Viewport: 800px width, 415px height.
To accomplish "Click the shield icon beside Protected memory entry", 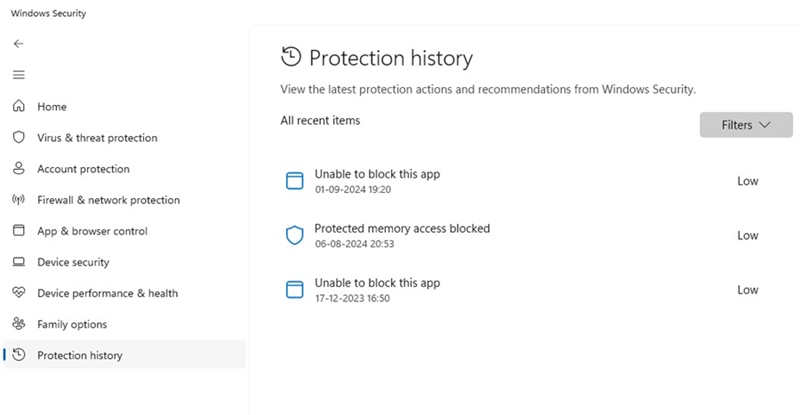I will coord(294,236).
